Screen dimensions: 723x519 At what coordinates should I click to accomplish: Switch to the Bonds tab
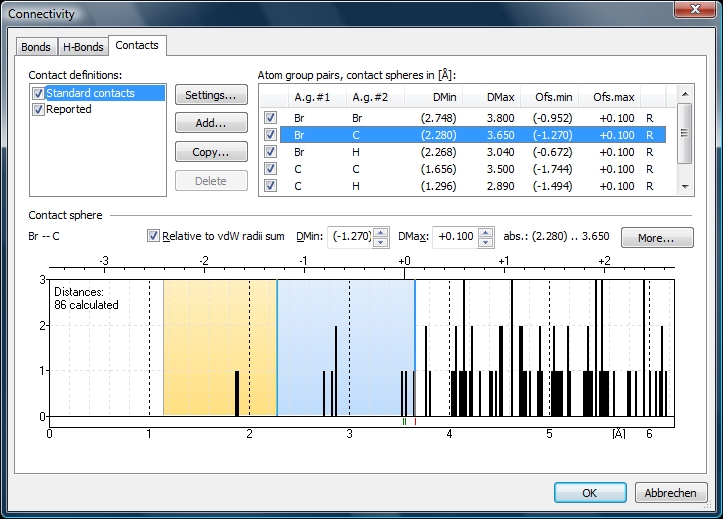click(x=36, y=47)
